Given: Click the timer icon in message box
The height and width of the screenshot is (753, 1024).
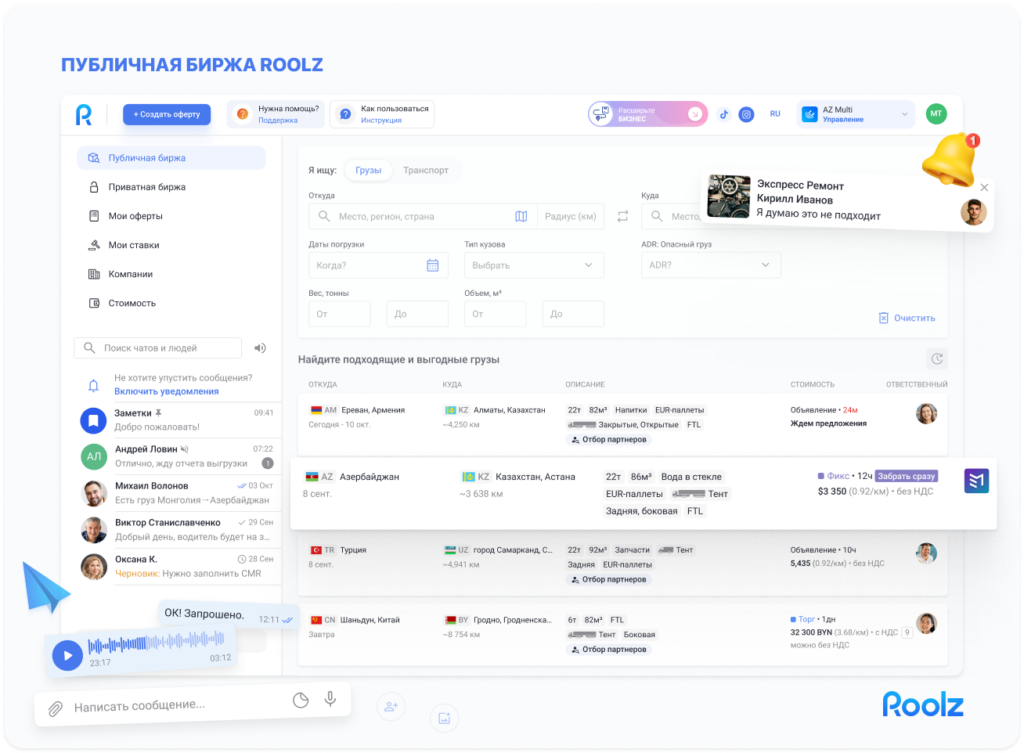Looking at the screenshot, I should point(300,700).
